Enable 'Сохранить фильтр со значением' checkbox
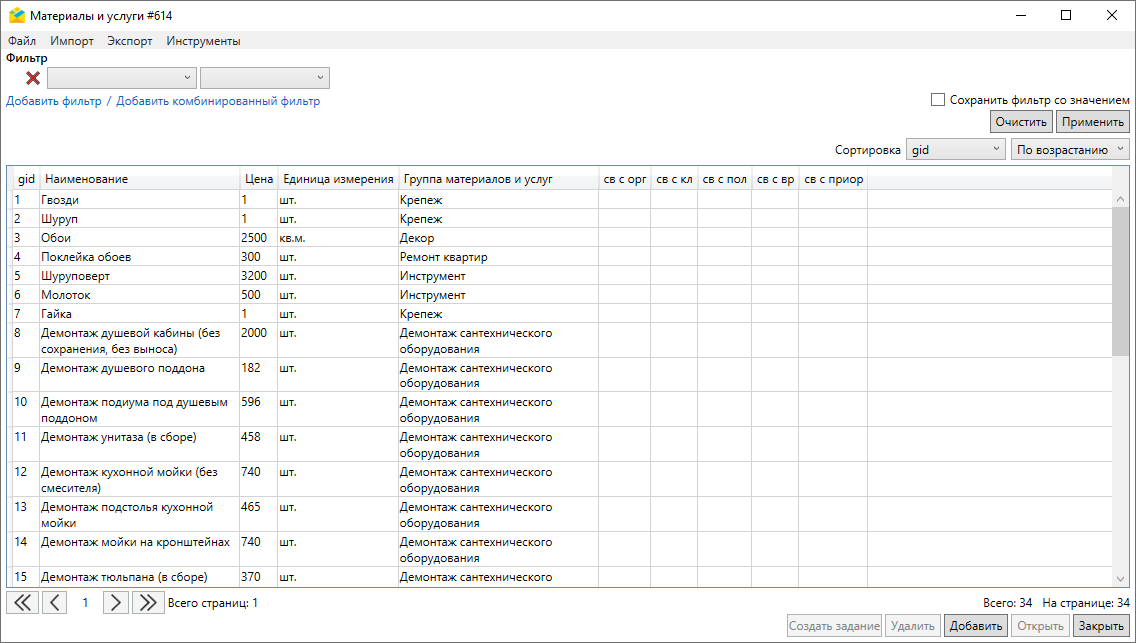The image size is (1136, 643). coord(938,100)
